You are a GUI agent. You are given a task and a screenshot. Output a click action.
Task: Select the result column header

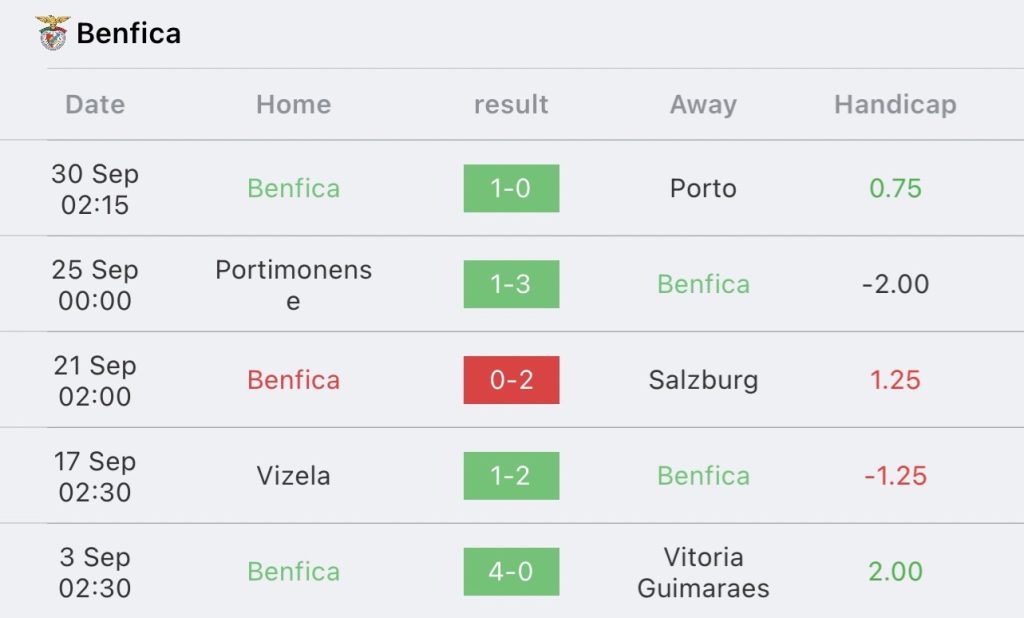pos(511,105)
